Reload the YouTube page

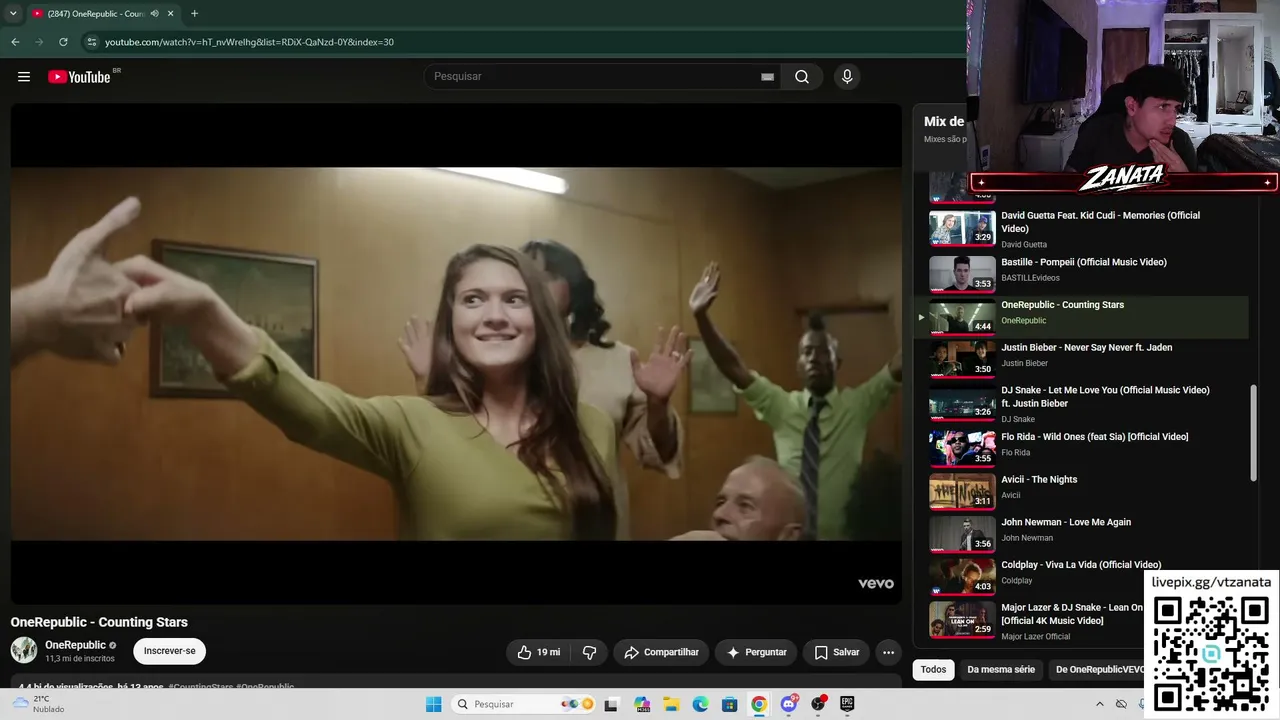pyautogui.click(x=63, y=42)
